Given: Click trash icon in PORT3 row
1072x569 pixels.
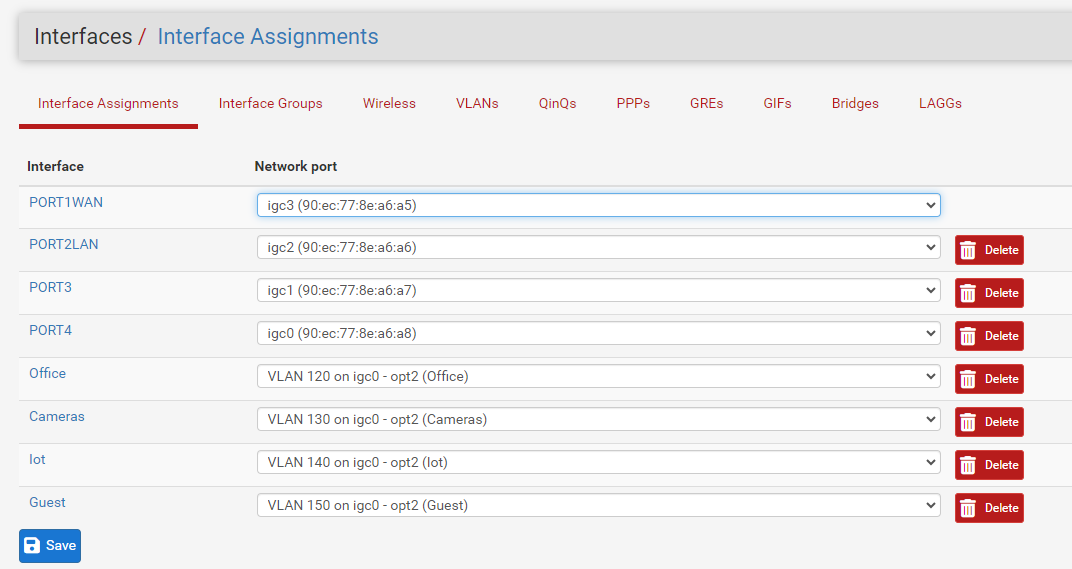Looking at the screenshot, I should (967, 293).
